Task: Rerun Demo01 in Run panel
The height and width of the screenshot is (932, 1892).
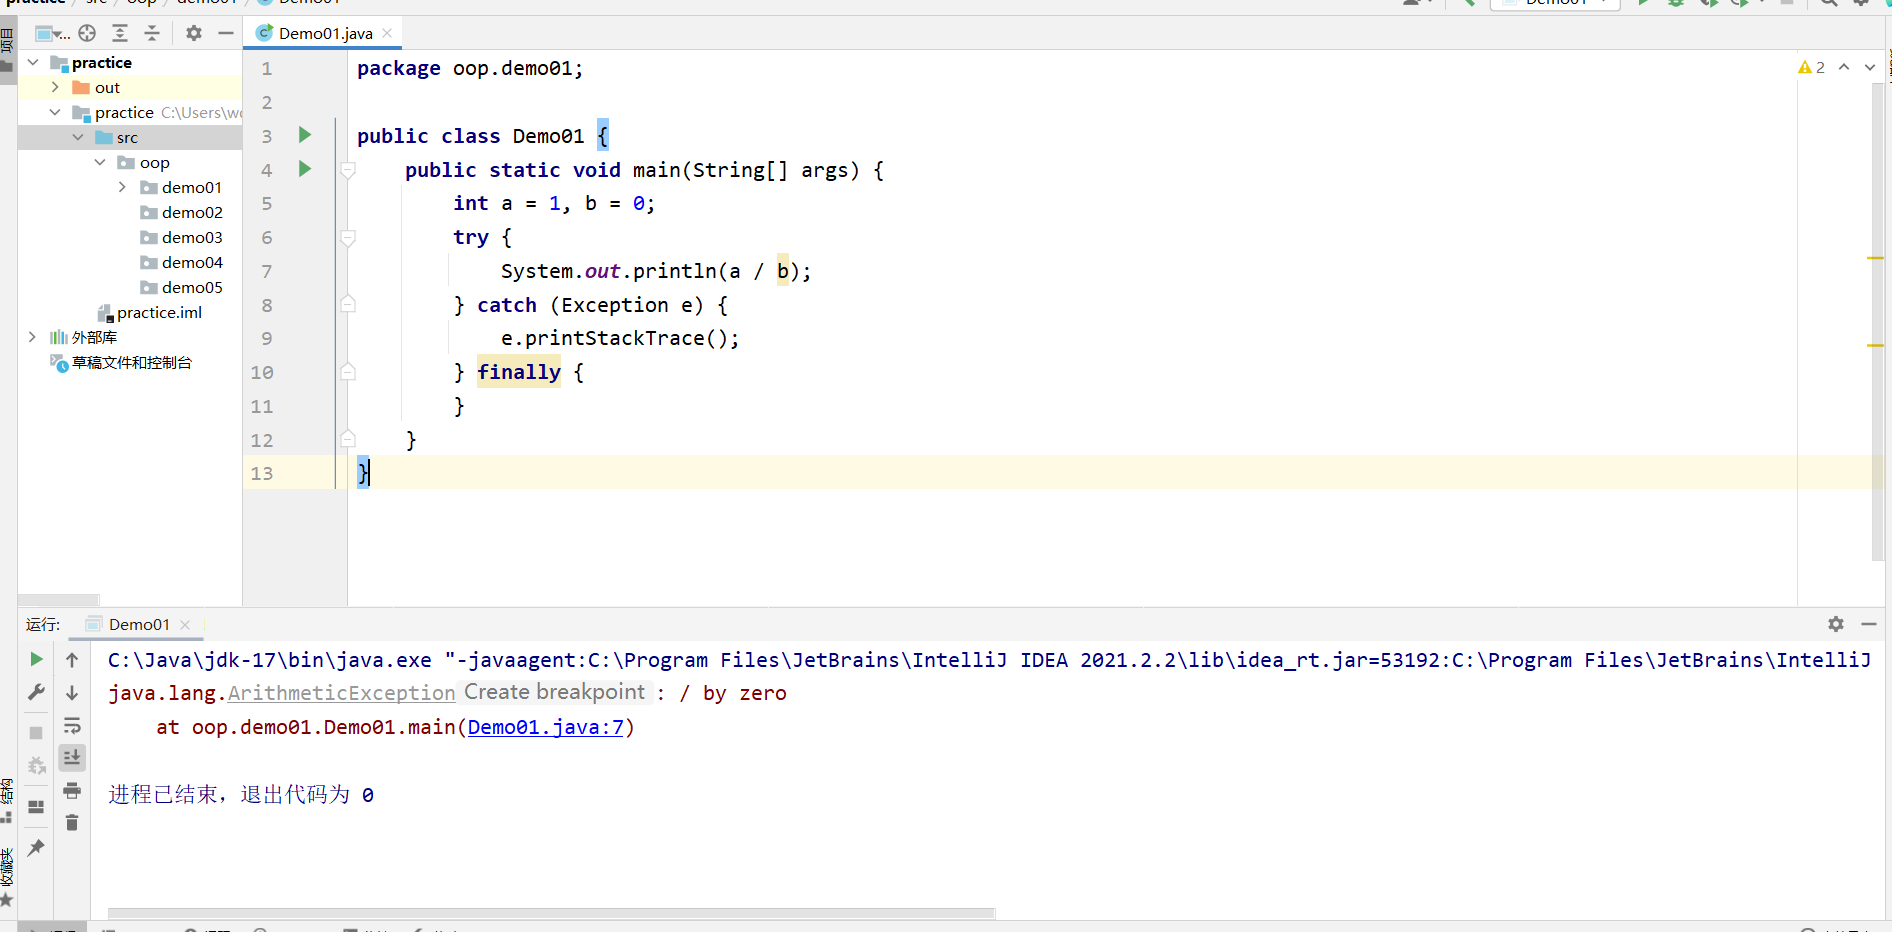Action: click(x=36, y=659)
